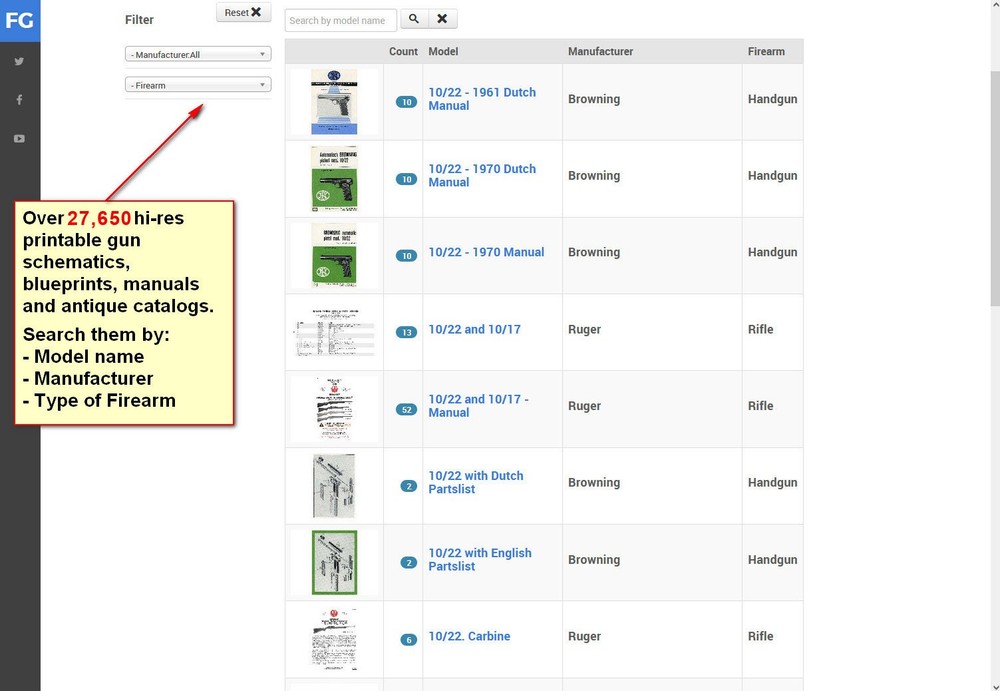Click the FG site logo
Viewport: 1000px width, 691px height.
20,20
